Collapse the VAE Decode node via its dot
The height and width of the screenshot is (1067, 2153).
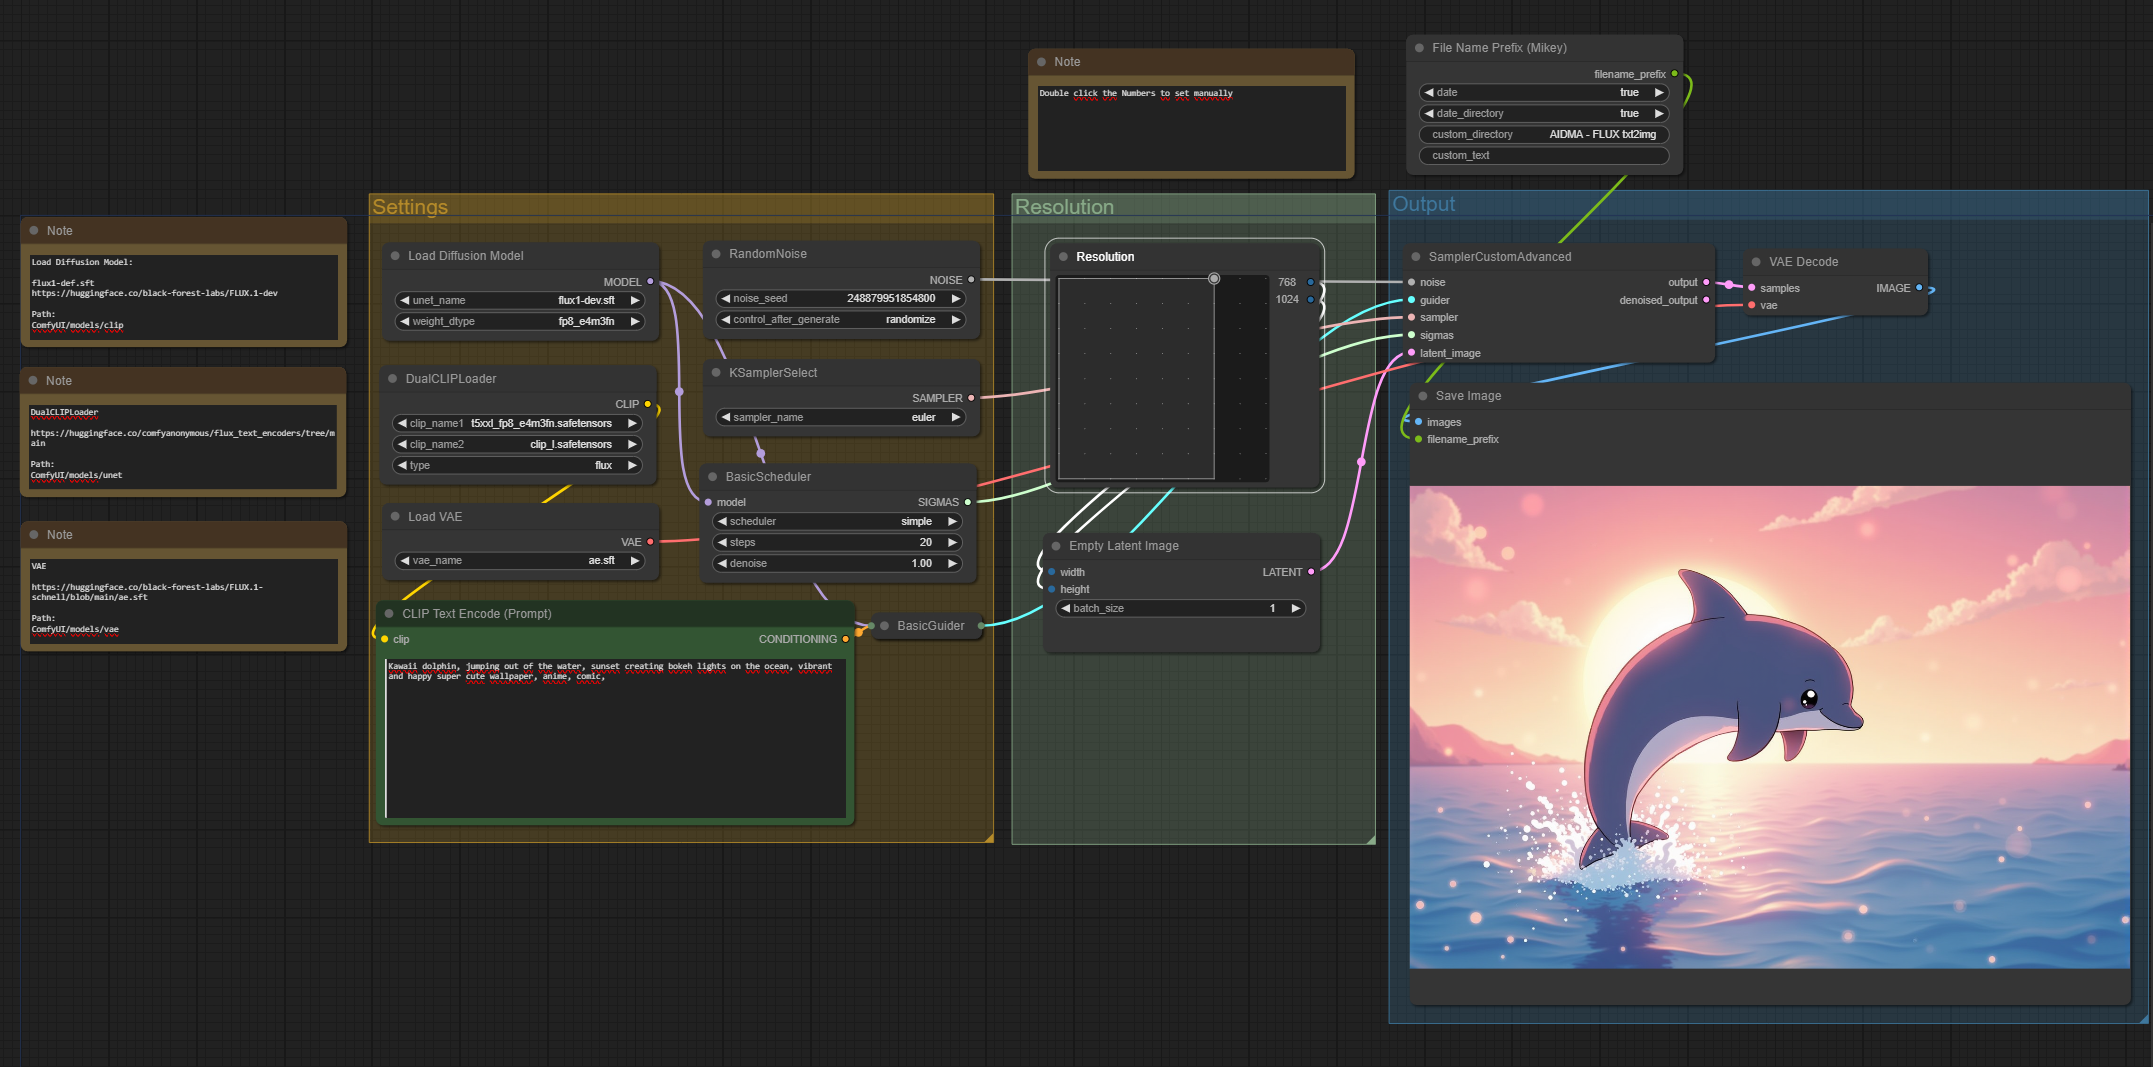click(1756, 262)
